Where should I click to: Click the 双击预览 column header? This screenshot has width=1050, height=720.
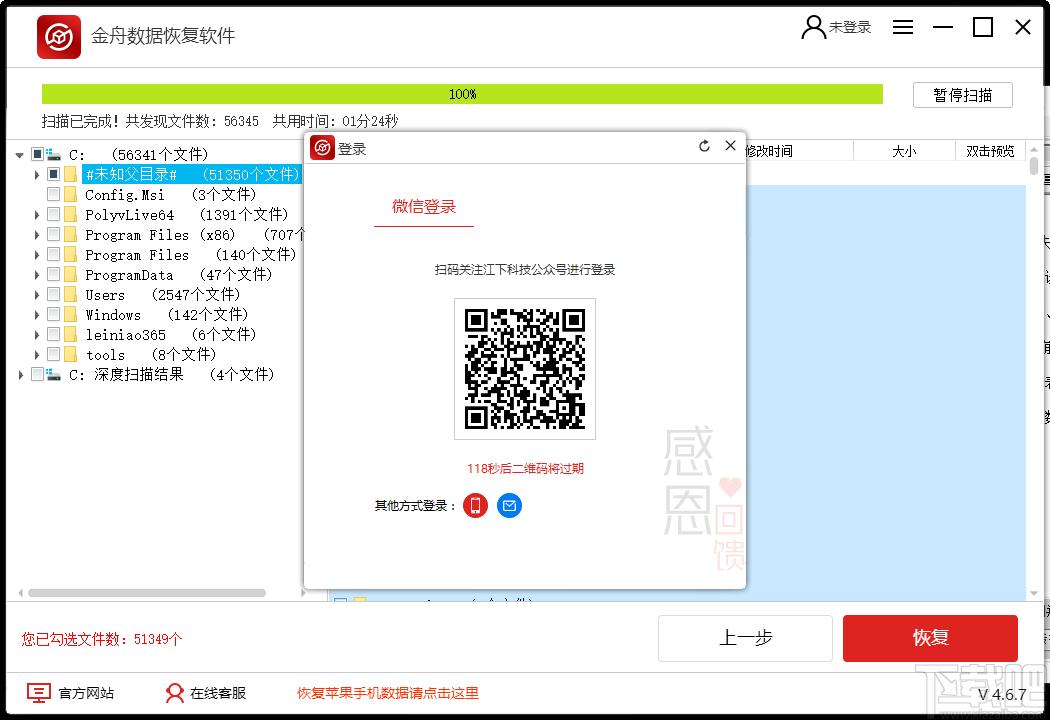pyautogui.click(x=990, y=151)
